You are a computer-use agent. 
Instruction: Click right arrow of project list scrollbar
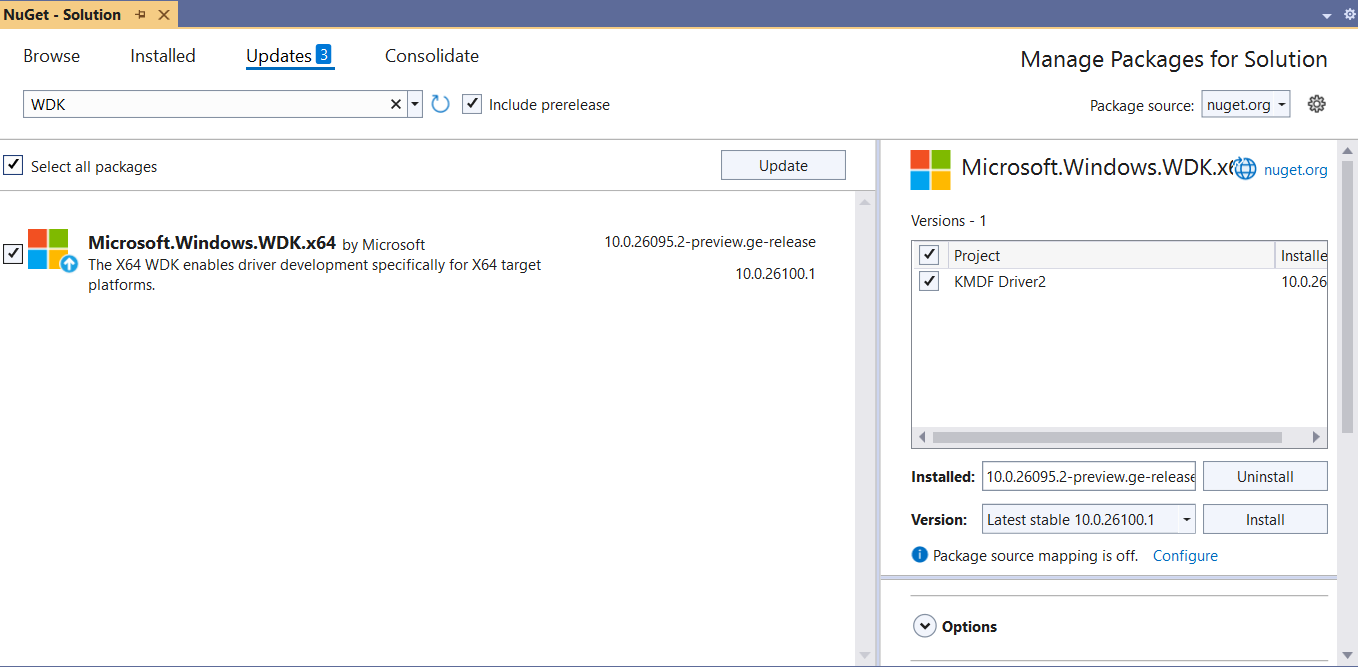(1317, 437)
